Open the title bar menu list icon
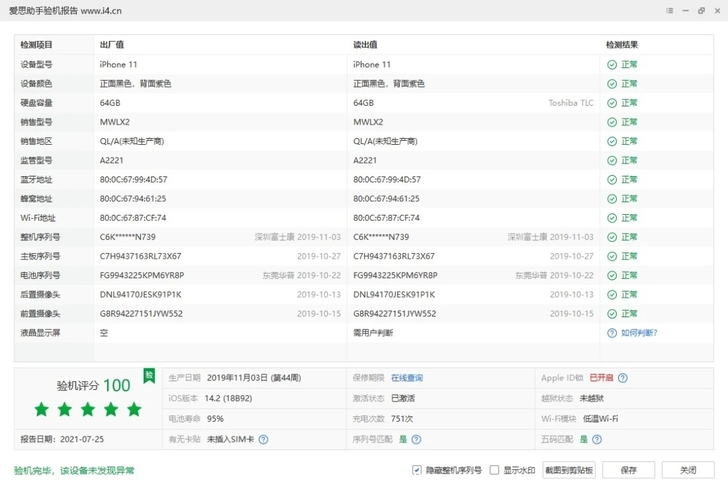Screen dimensions: 728x495 click(670, 11)
